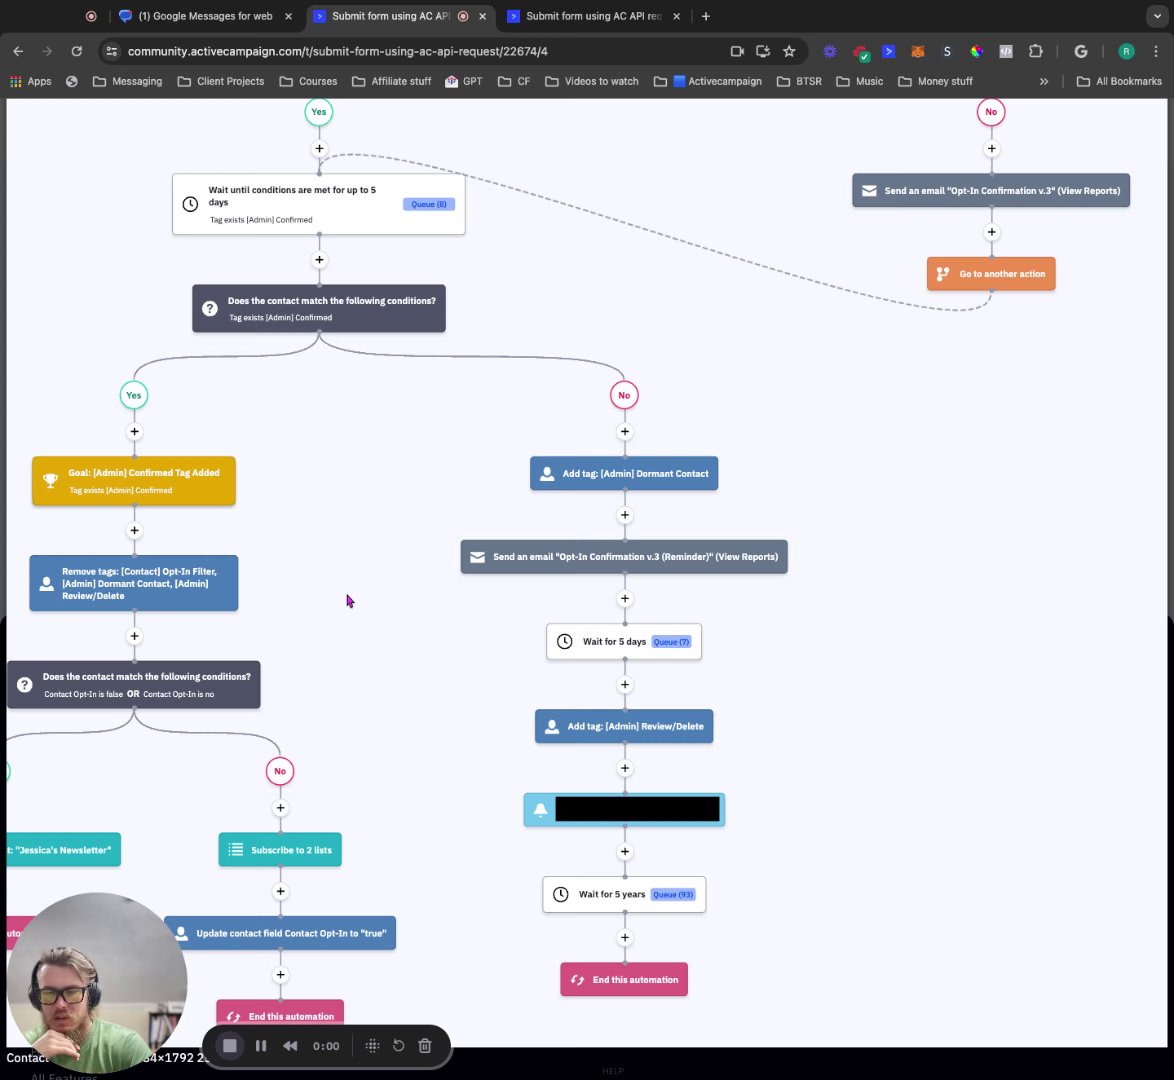Click the camera icon in address bar

[x=737, y=51]
